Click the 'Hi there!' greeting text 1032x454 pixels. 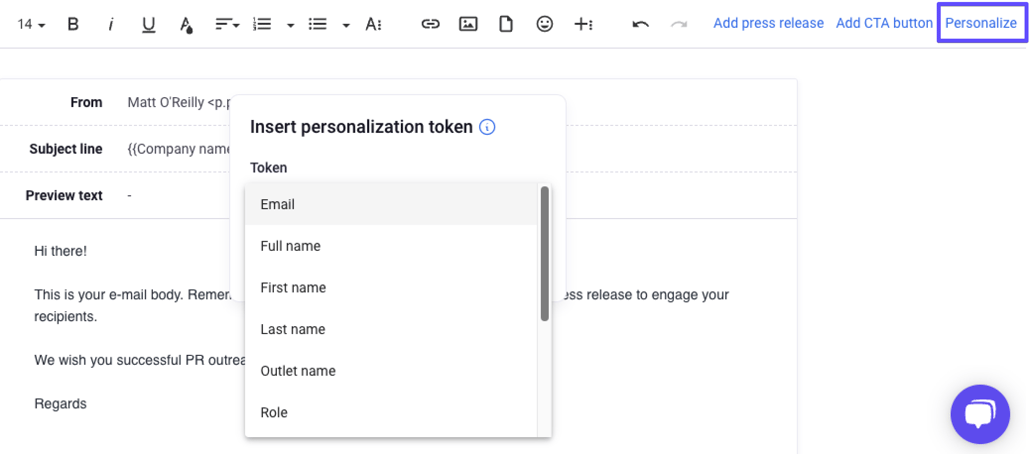60,251
